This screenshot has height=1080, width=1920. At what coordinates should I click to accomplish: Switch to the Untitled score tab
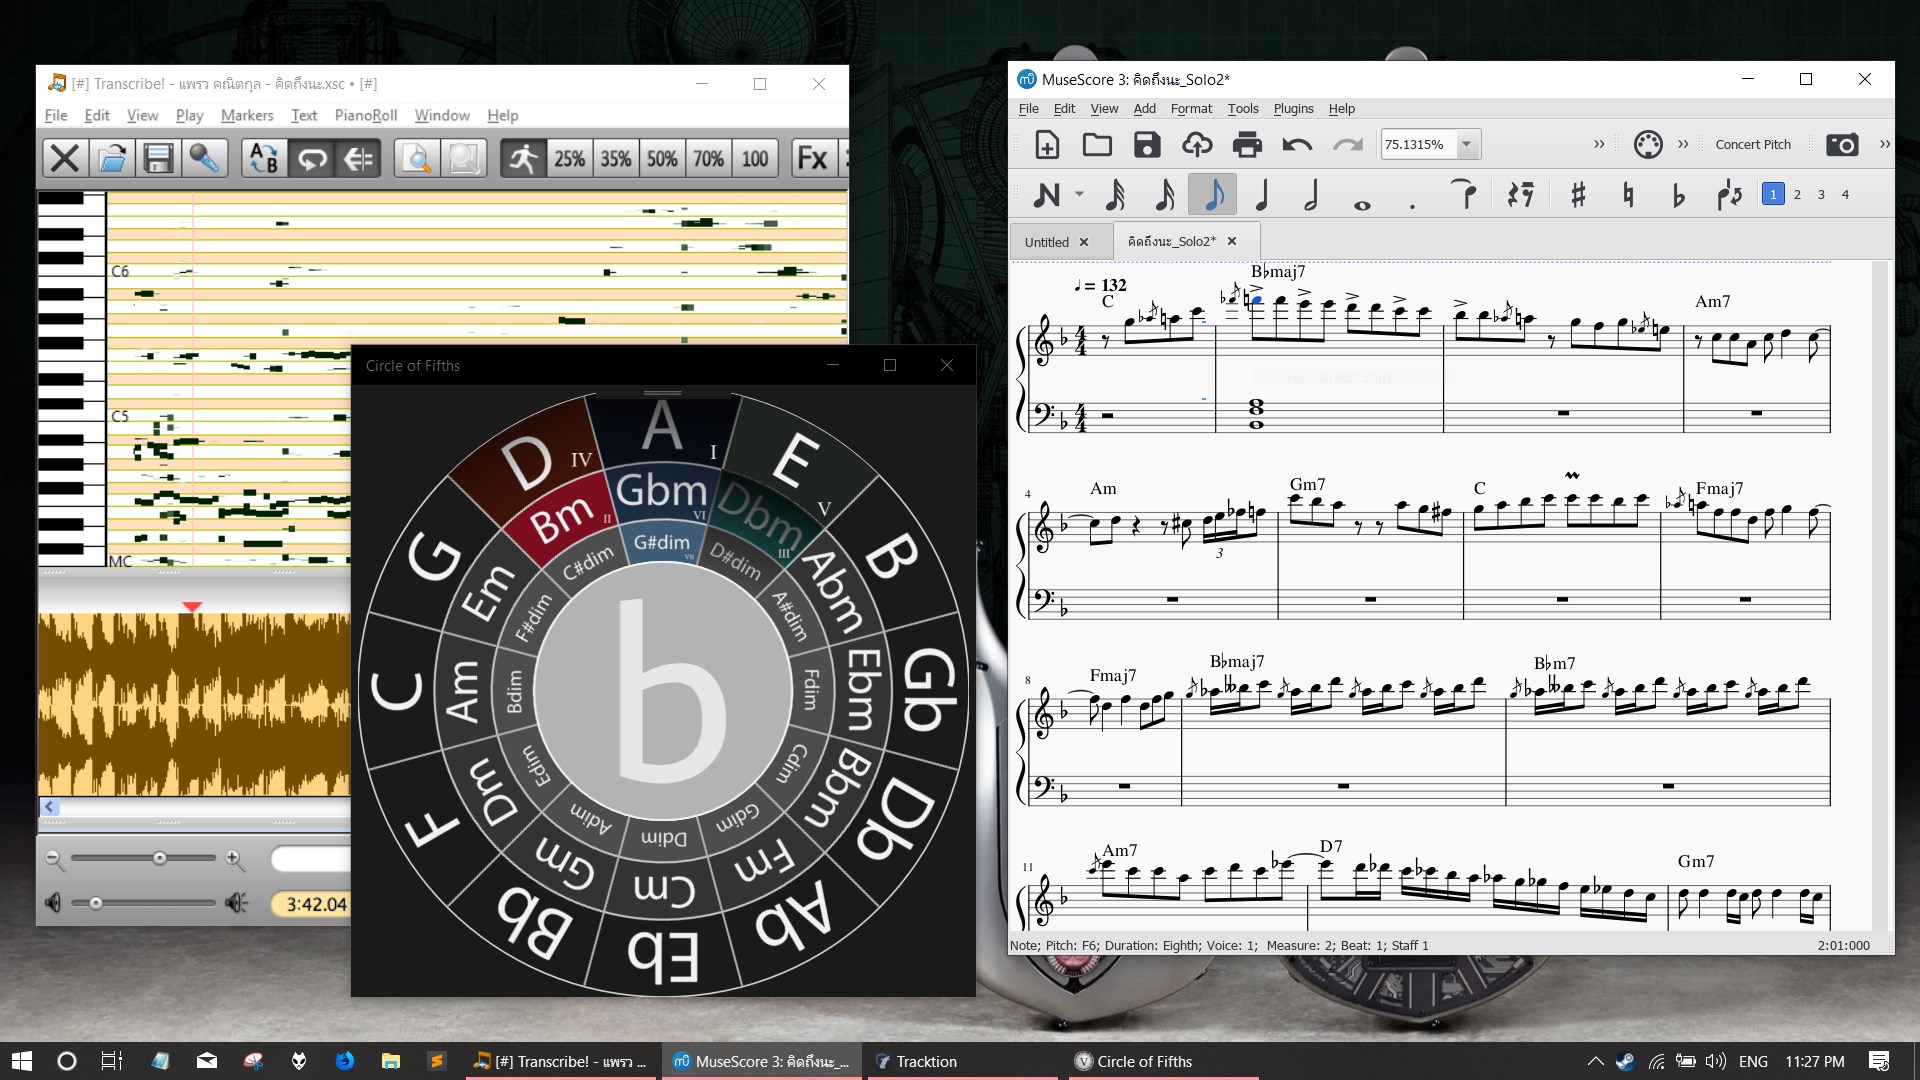click(x=1046, y=242)
